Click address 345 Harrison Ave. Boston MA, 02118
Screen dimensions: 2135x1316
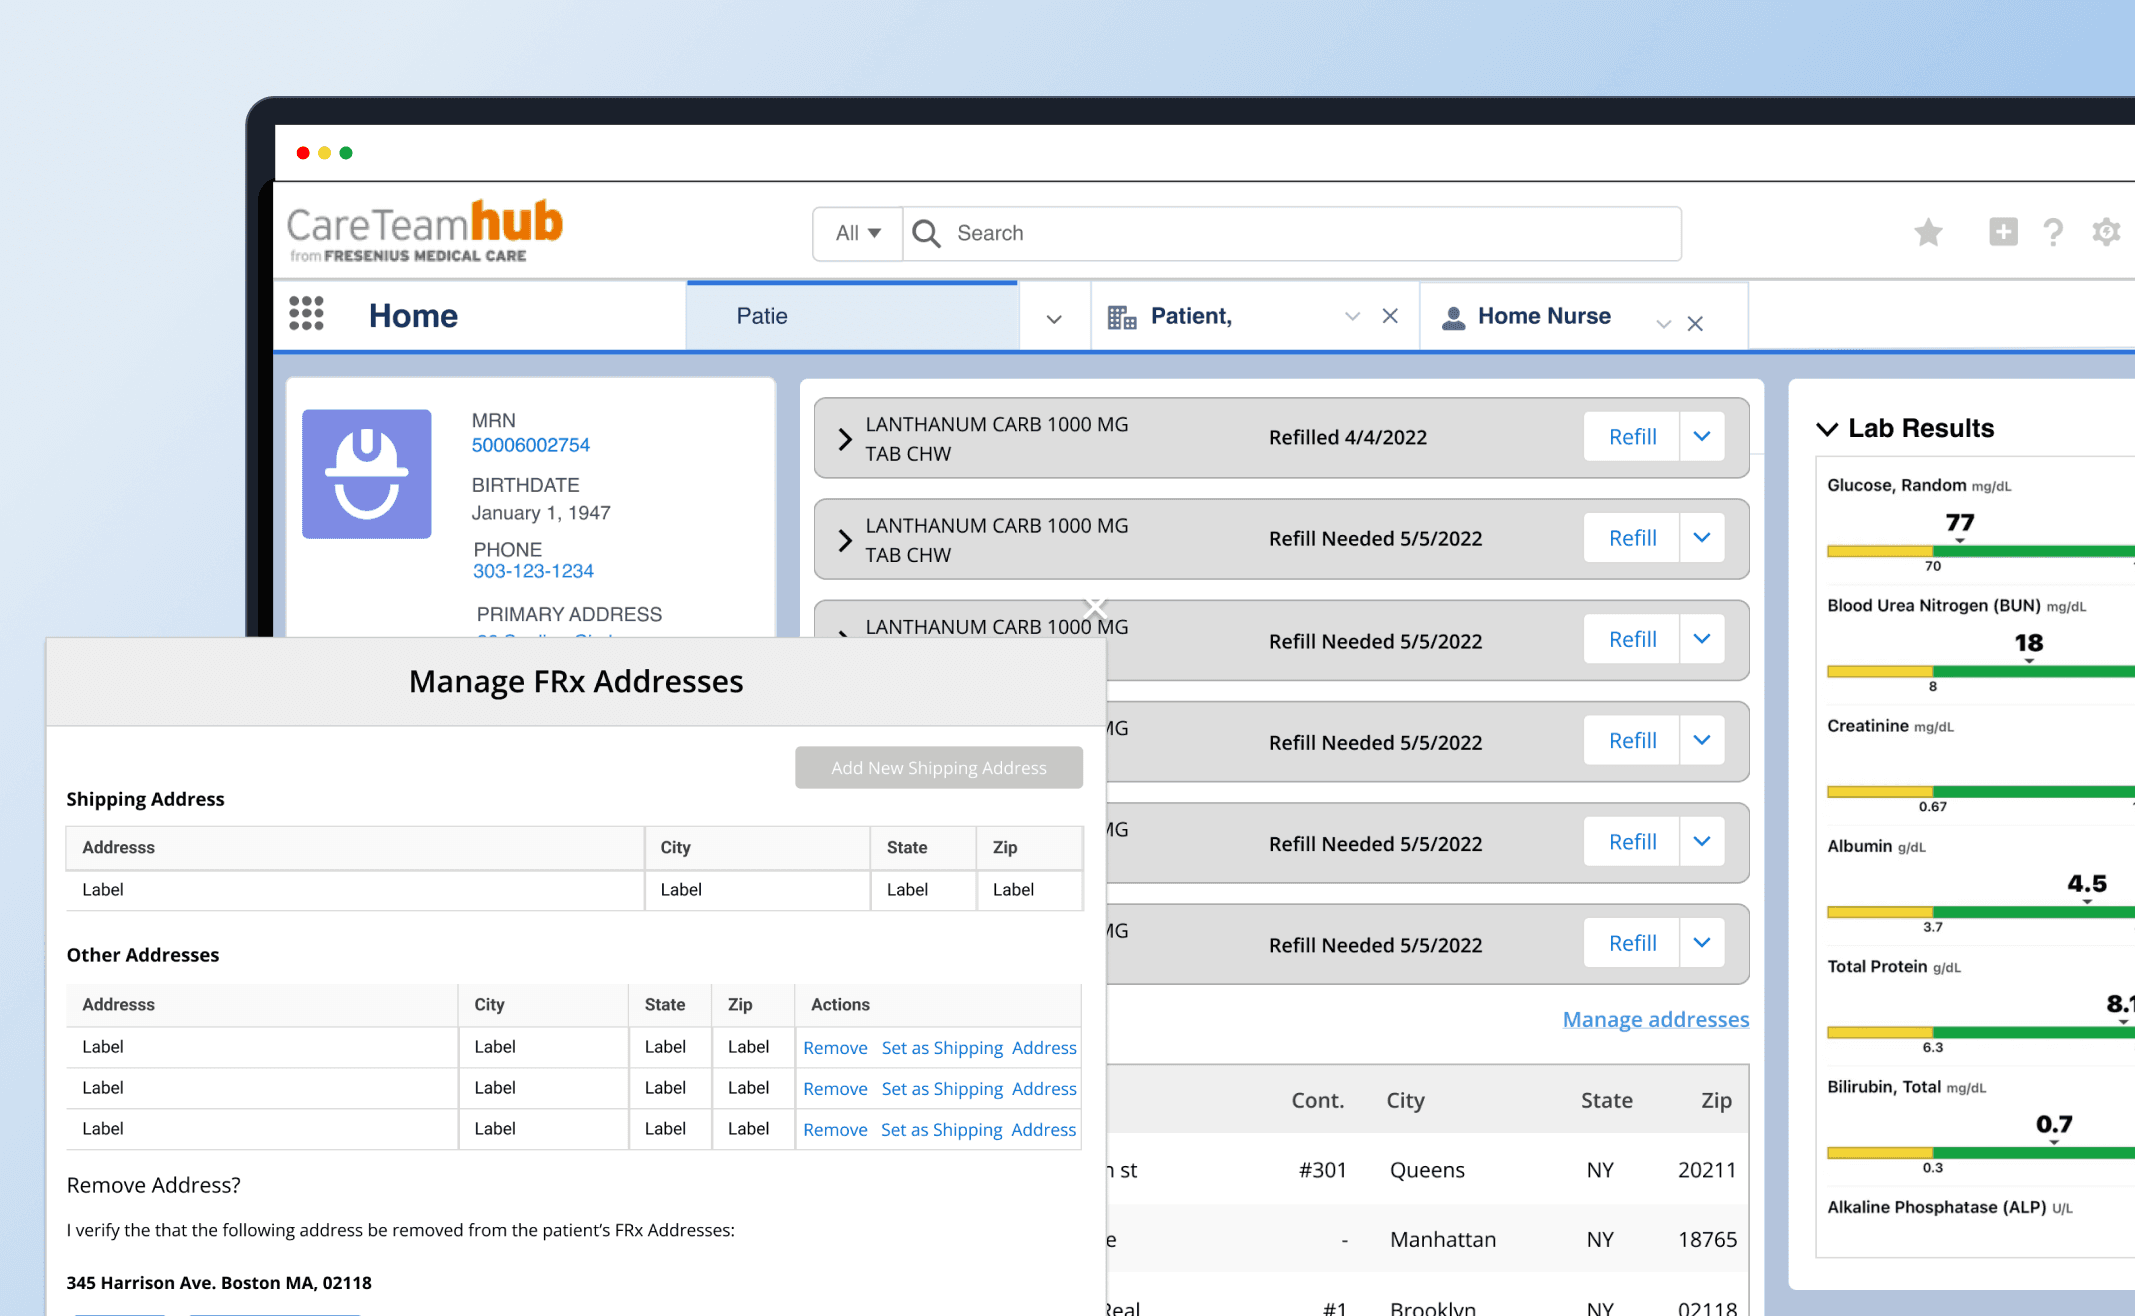point(219,1283)
